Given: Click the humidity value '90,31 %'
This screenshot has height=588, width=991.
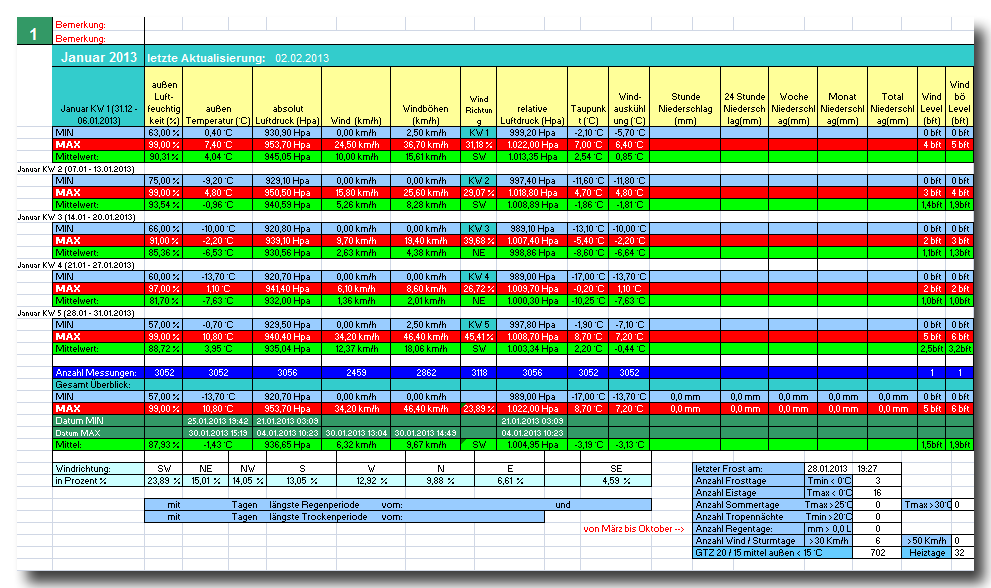Looking at the screenshot, I should click(x=164, y=157).
